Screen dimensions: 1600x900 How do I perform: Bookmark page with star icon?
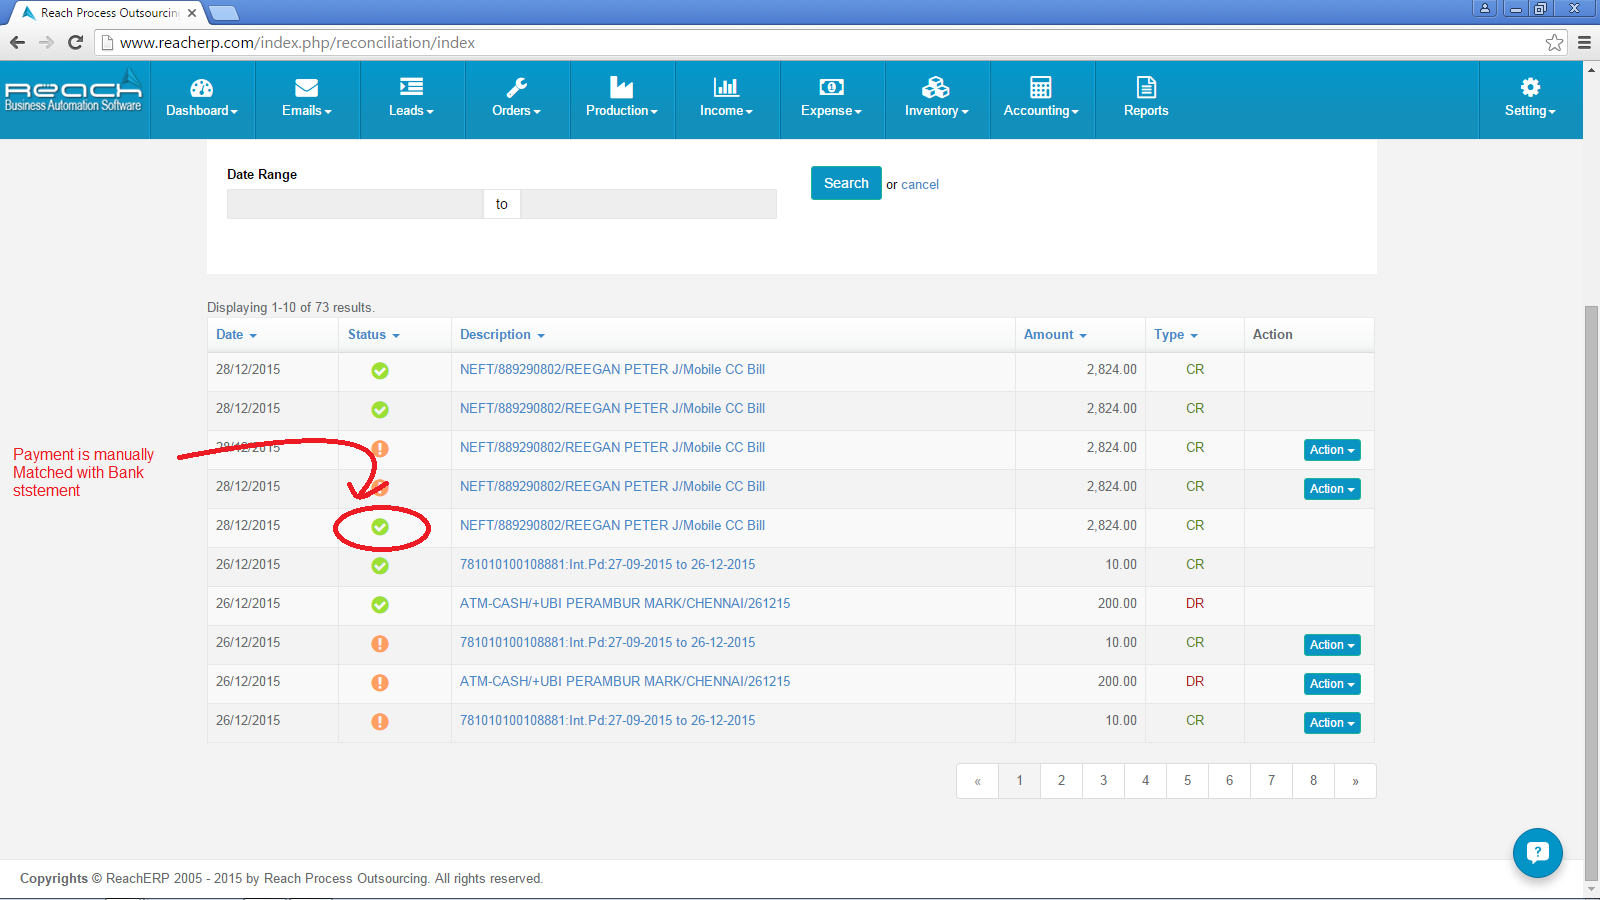pos(1554,42)
